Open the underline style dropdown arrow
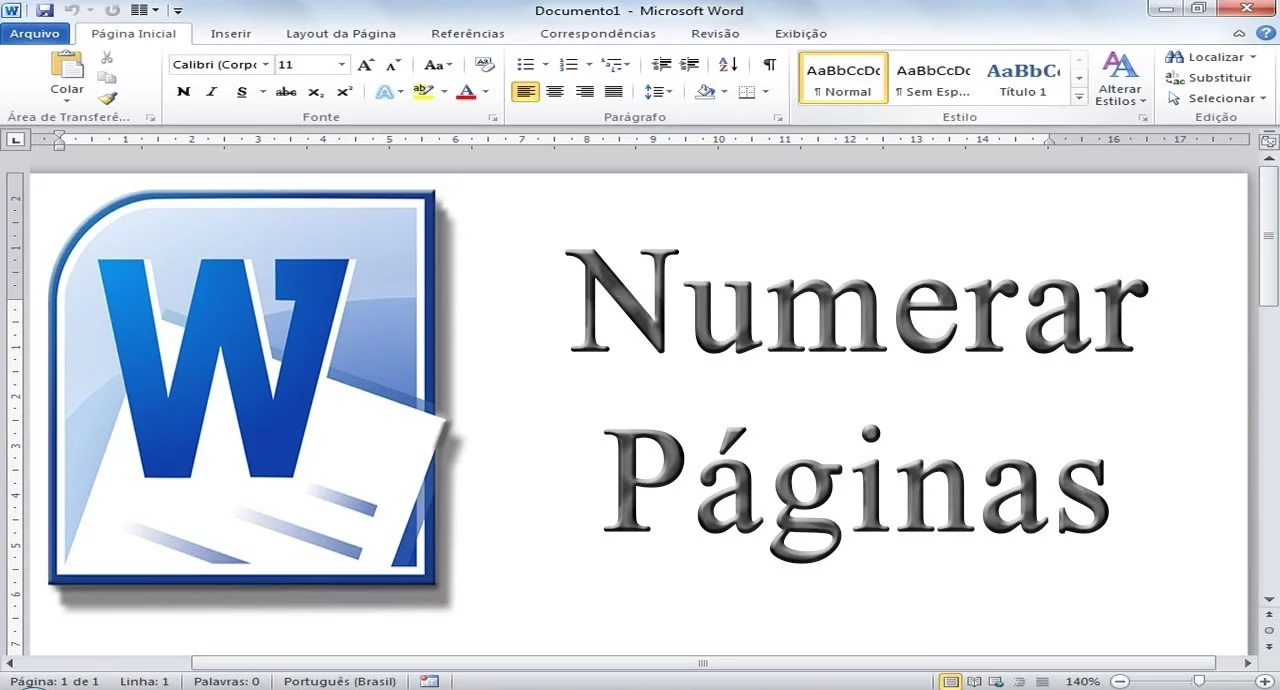This screenshot has width=1280, height=690. click(262, 92)
